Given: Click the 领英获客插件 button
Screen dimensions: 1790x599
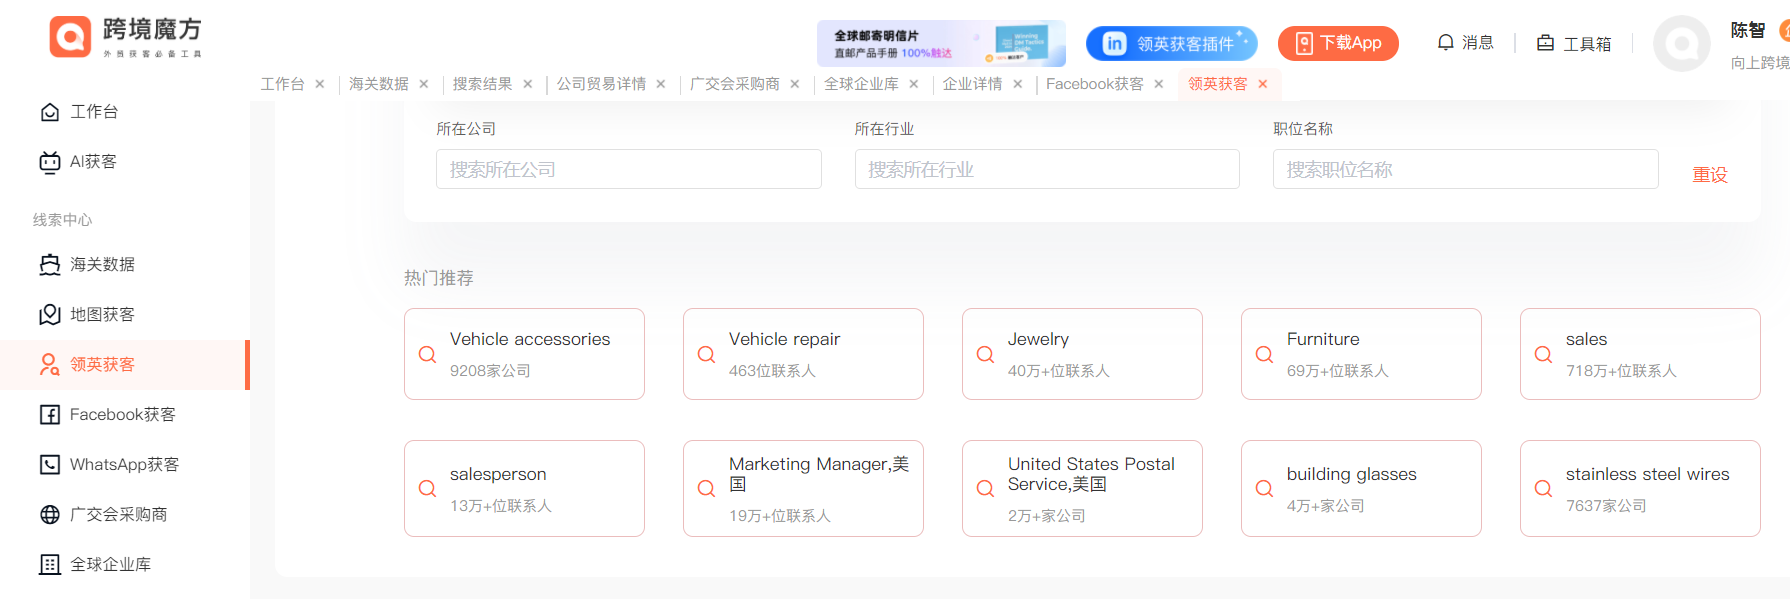Looking at the screenshot, I should point(1171,43).
